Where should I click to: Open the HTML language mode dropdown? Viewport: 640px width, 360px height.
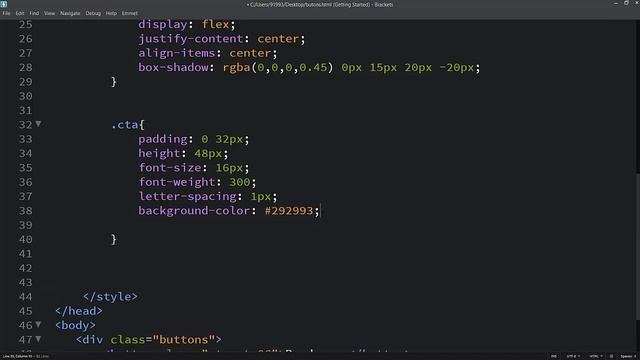[x=596, y=356]
